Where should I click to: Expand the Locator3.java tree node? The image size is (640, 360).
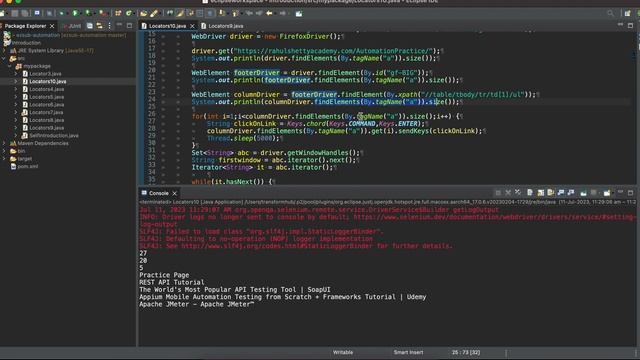tap(16, 74)
